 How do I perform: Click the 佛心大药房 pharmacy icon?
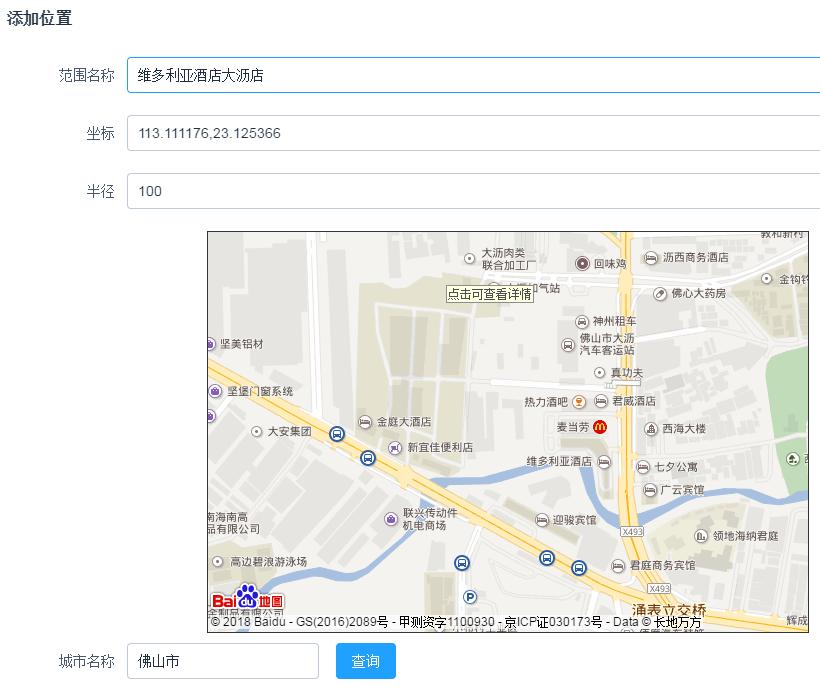(x=658, y=295)
